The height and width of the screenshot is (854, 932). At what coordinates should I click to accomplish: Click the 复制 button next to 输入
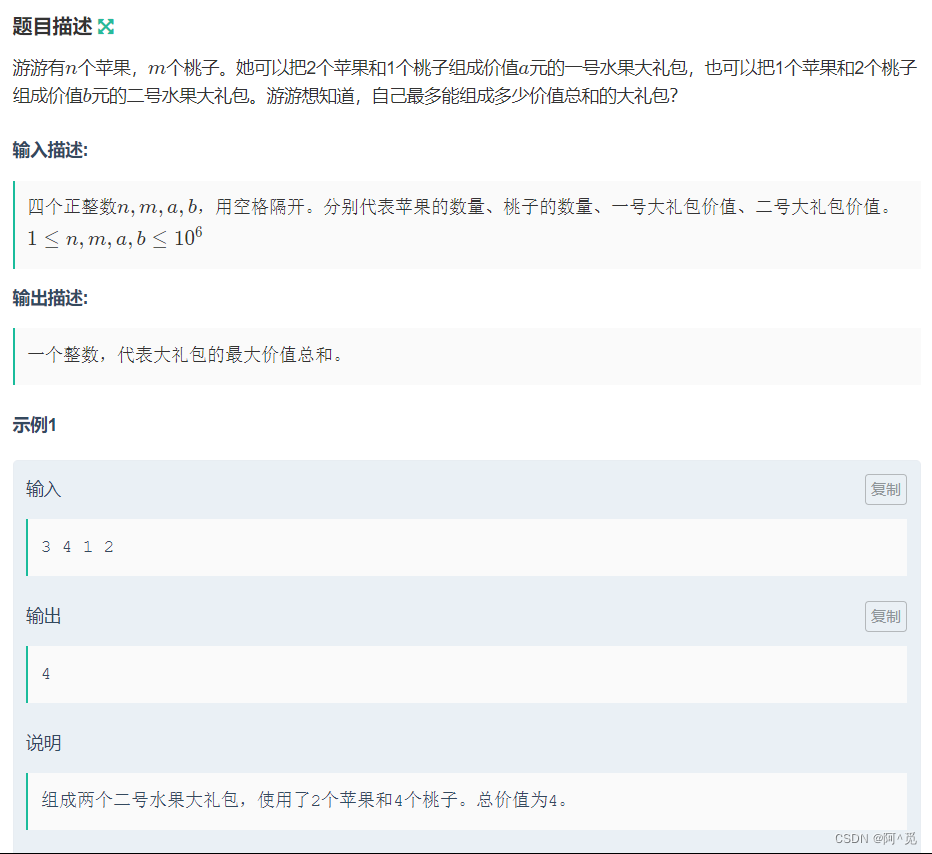[x=885, y=489]
